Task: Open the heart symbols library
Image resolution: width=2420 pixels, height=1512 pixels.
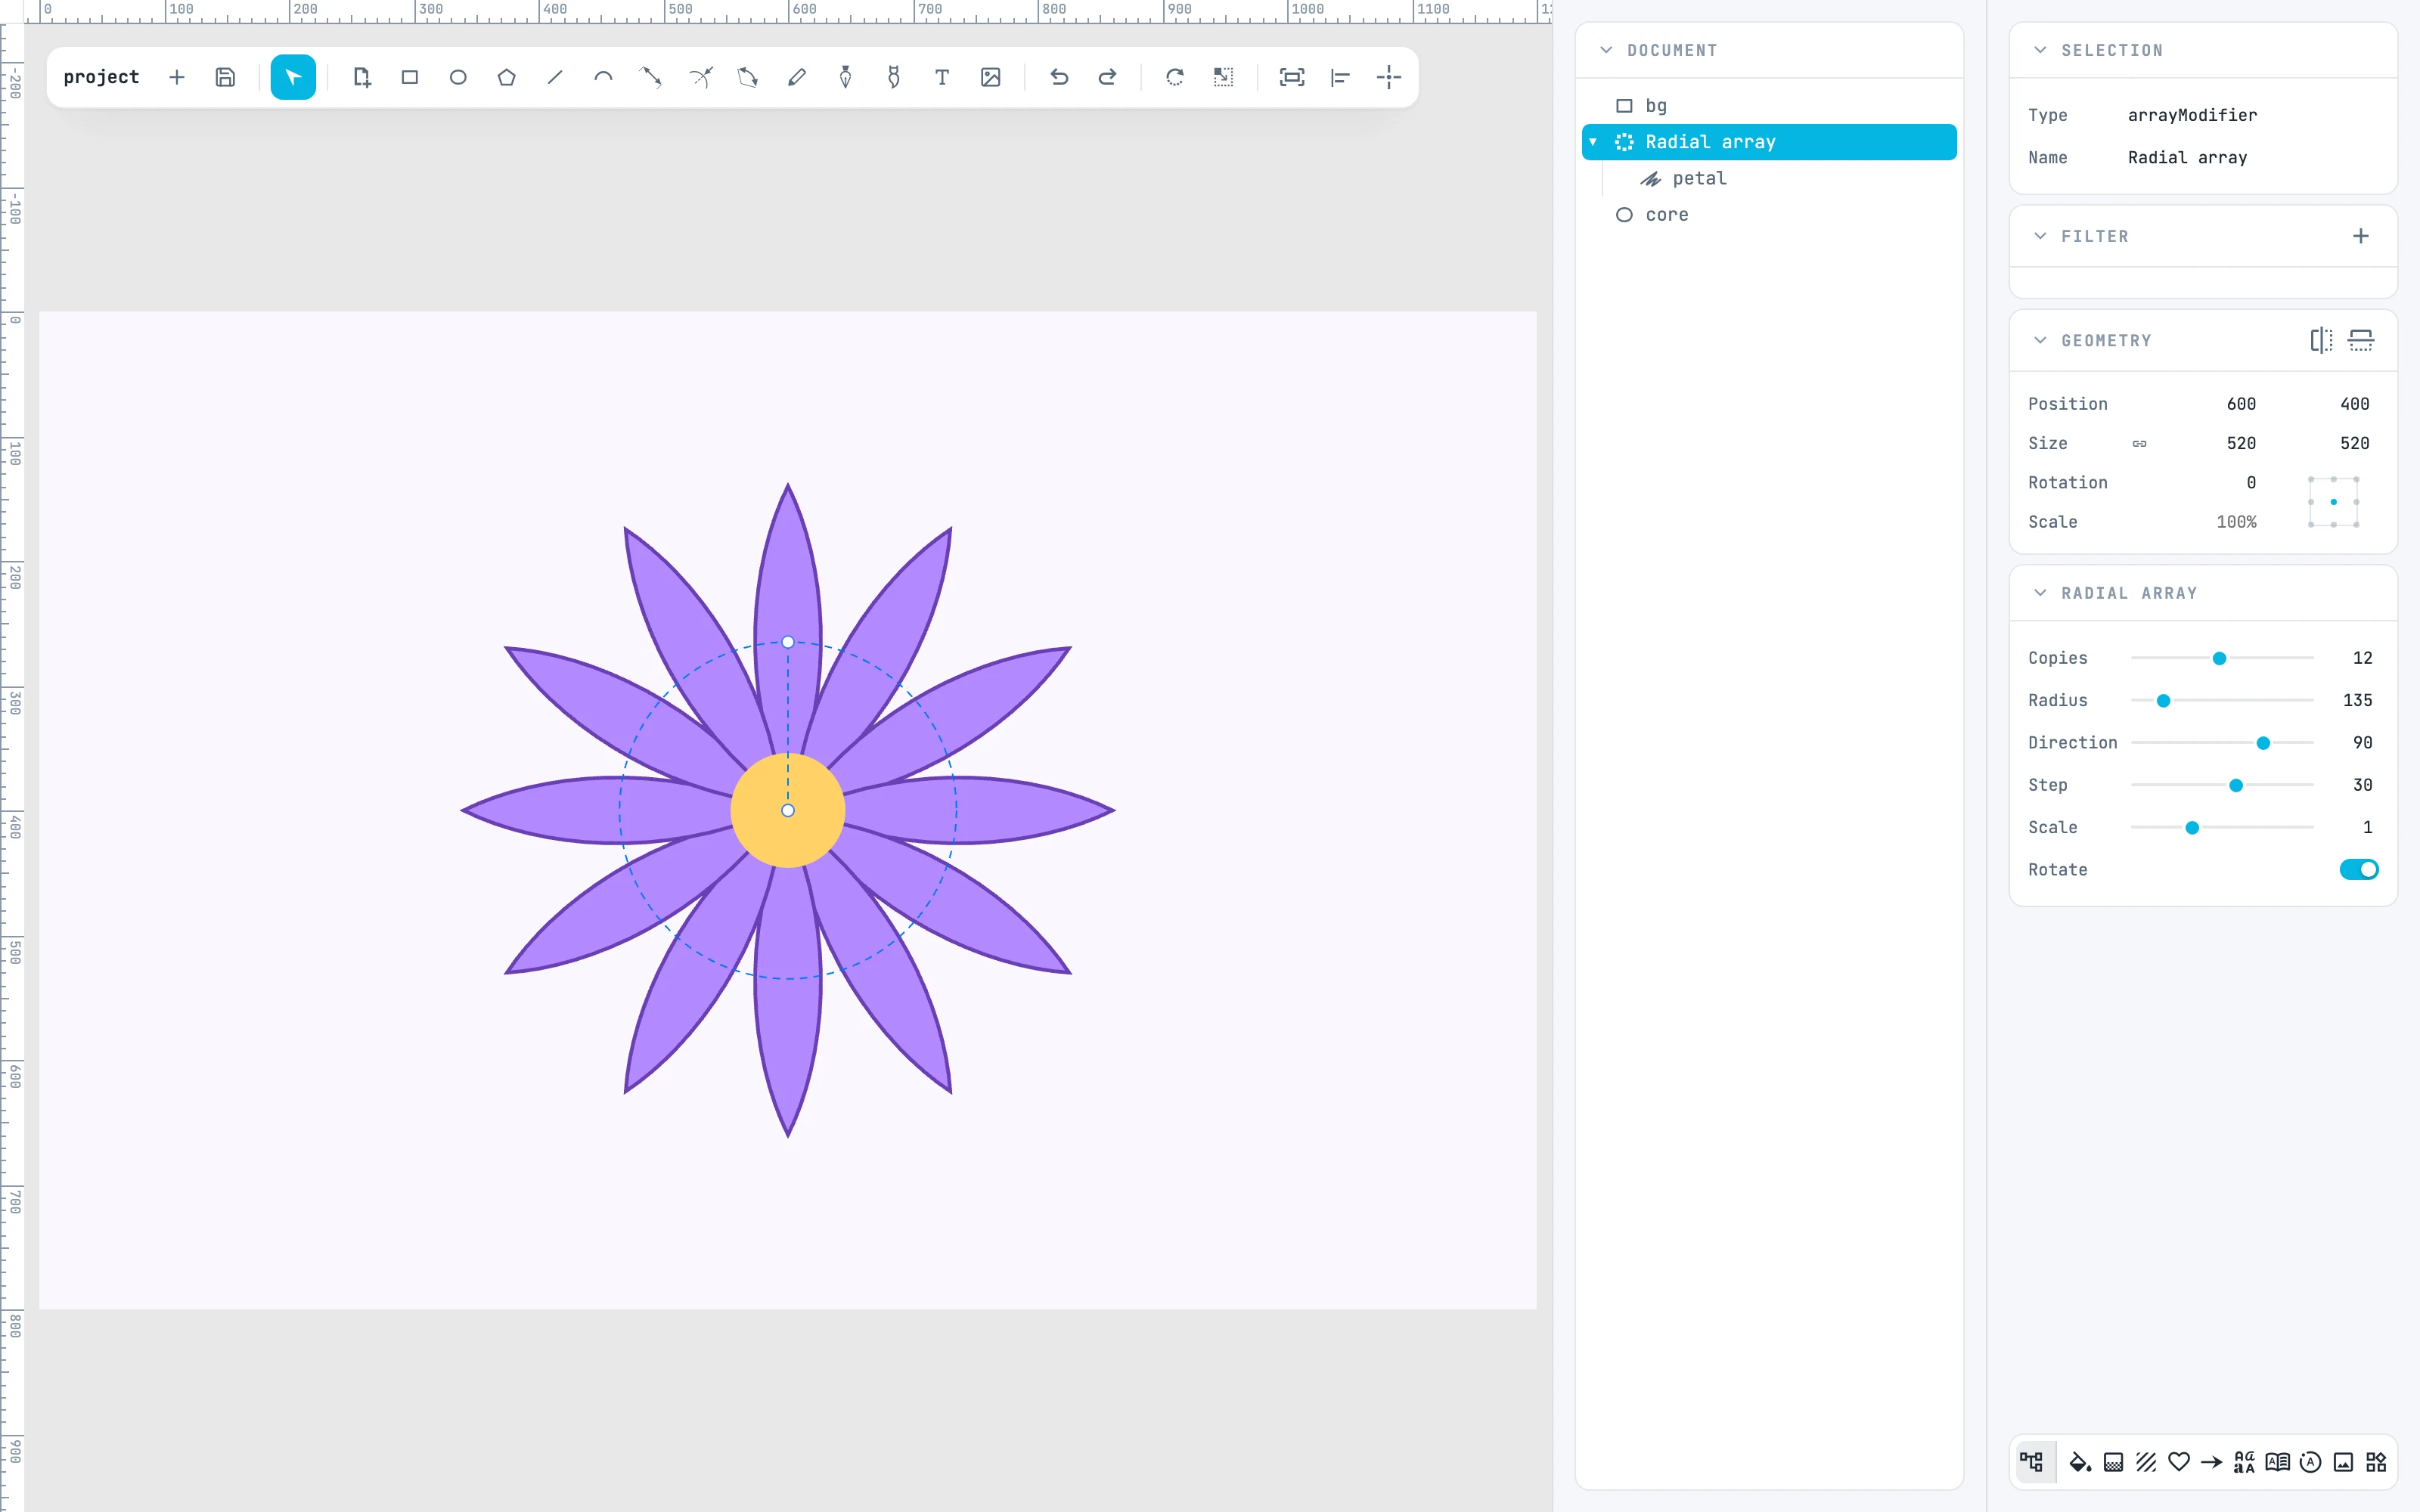Action: [x=2179, y=1462]
